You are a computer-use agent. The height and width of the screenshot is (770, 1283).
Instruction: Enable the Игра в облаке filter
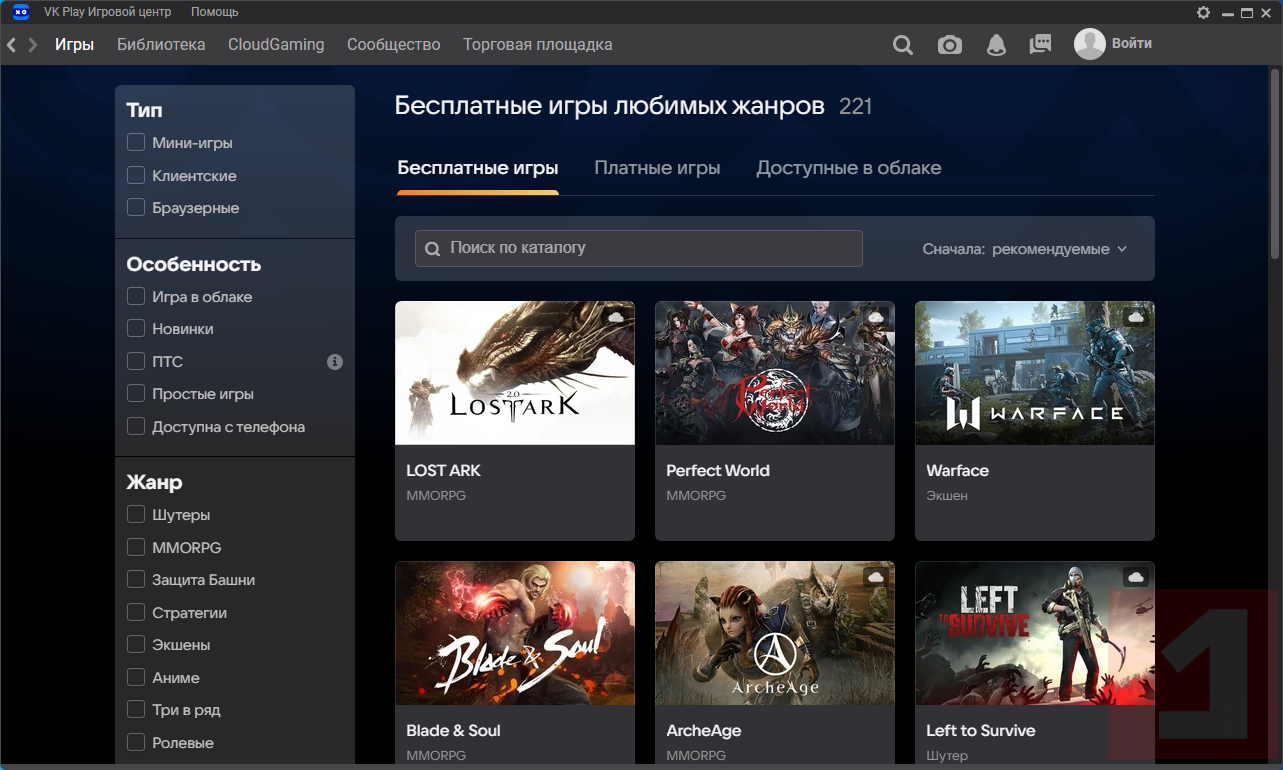(x=136, y=297)
